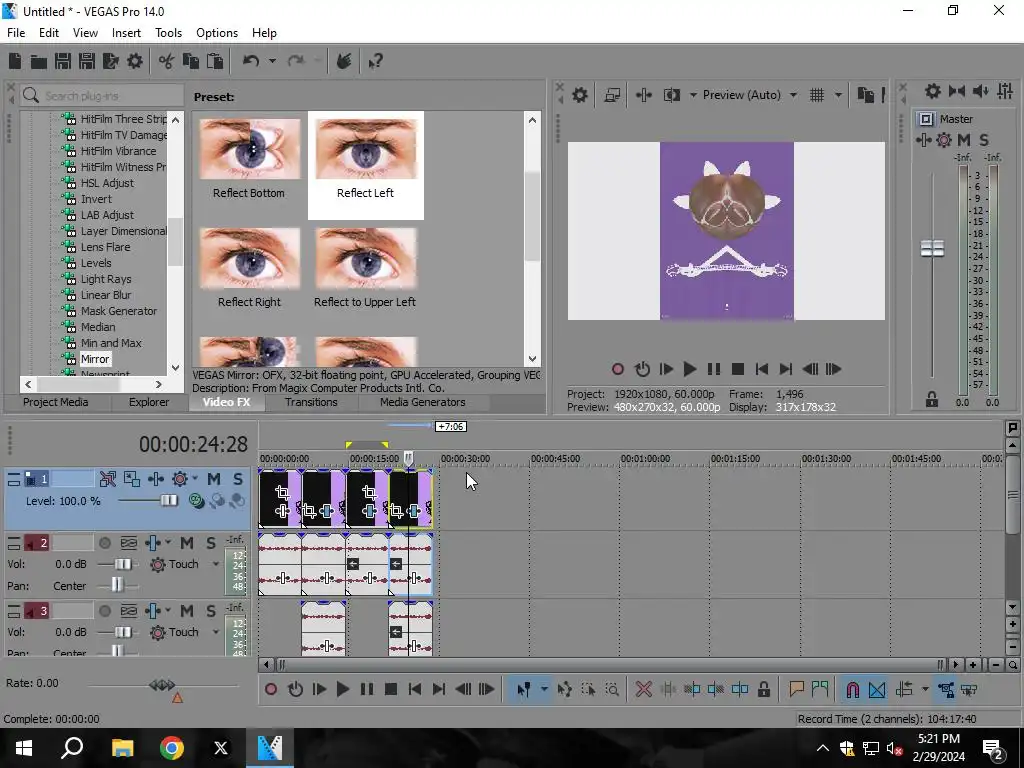Select the Reflect Bottom preset thumbnail
1024x768 pixels.
(249, 150)
